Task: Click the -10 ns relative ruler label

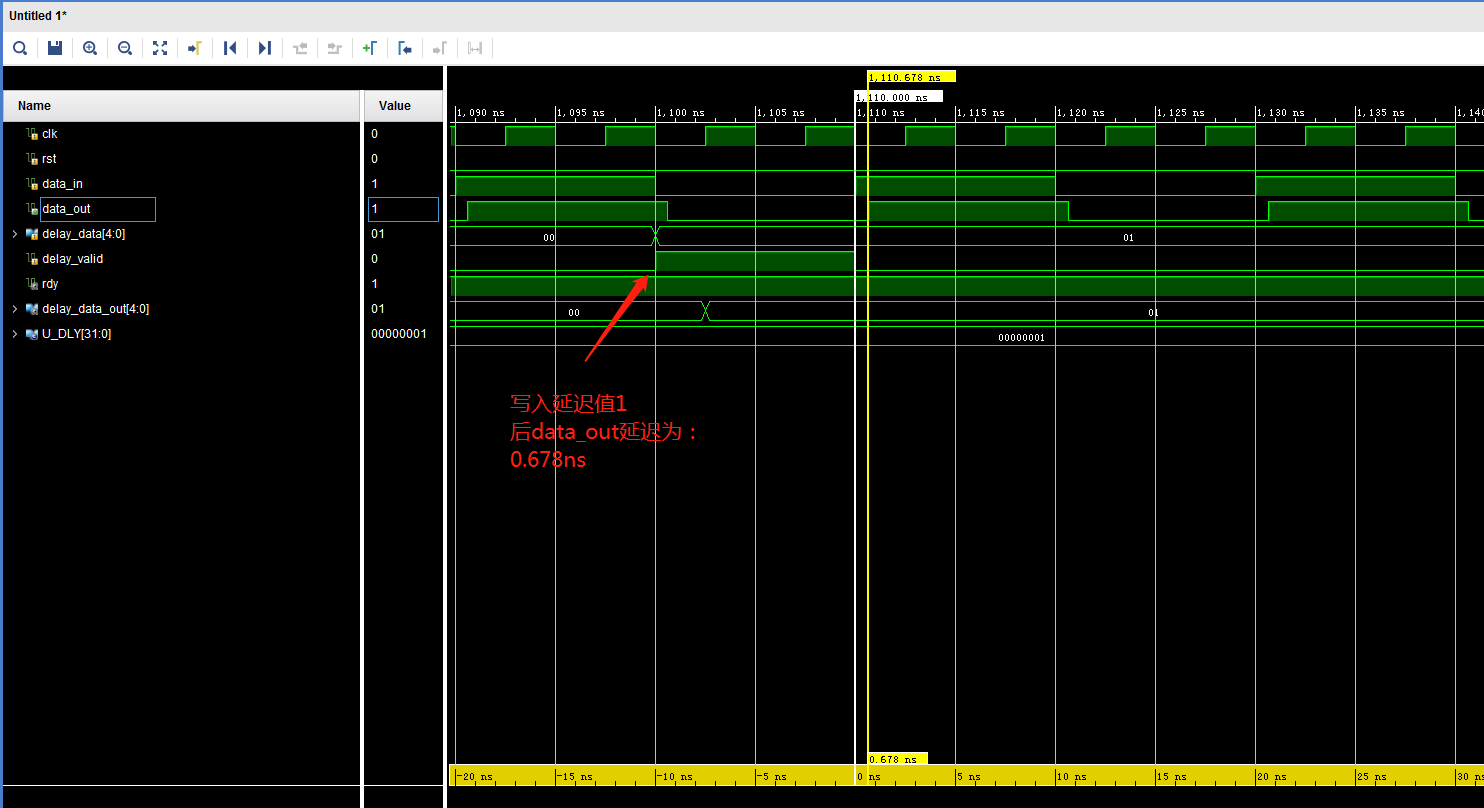Action: point(675,777)
